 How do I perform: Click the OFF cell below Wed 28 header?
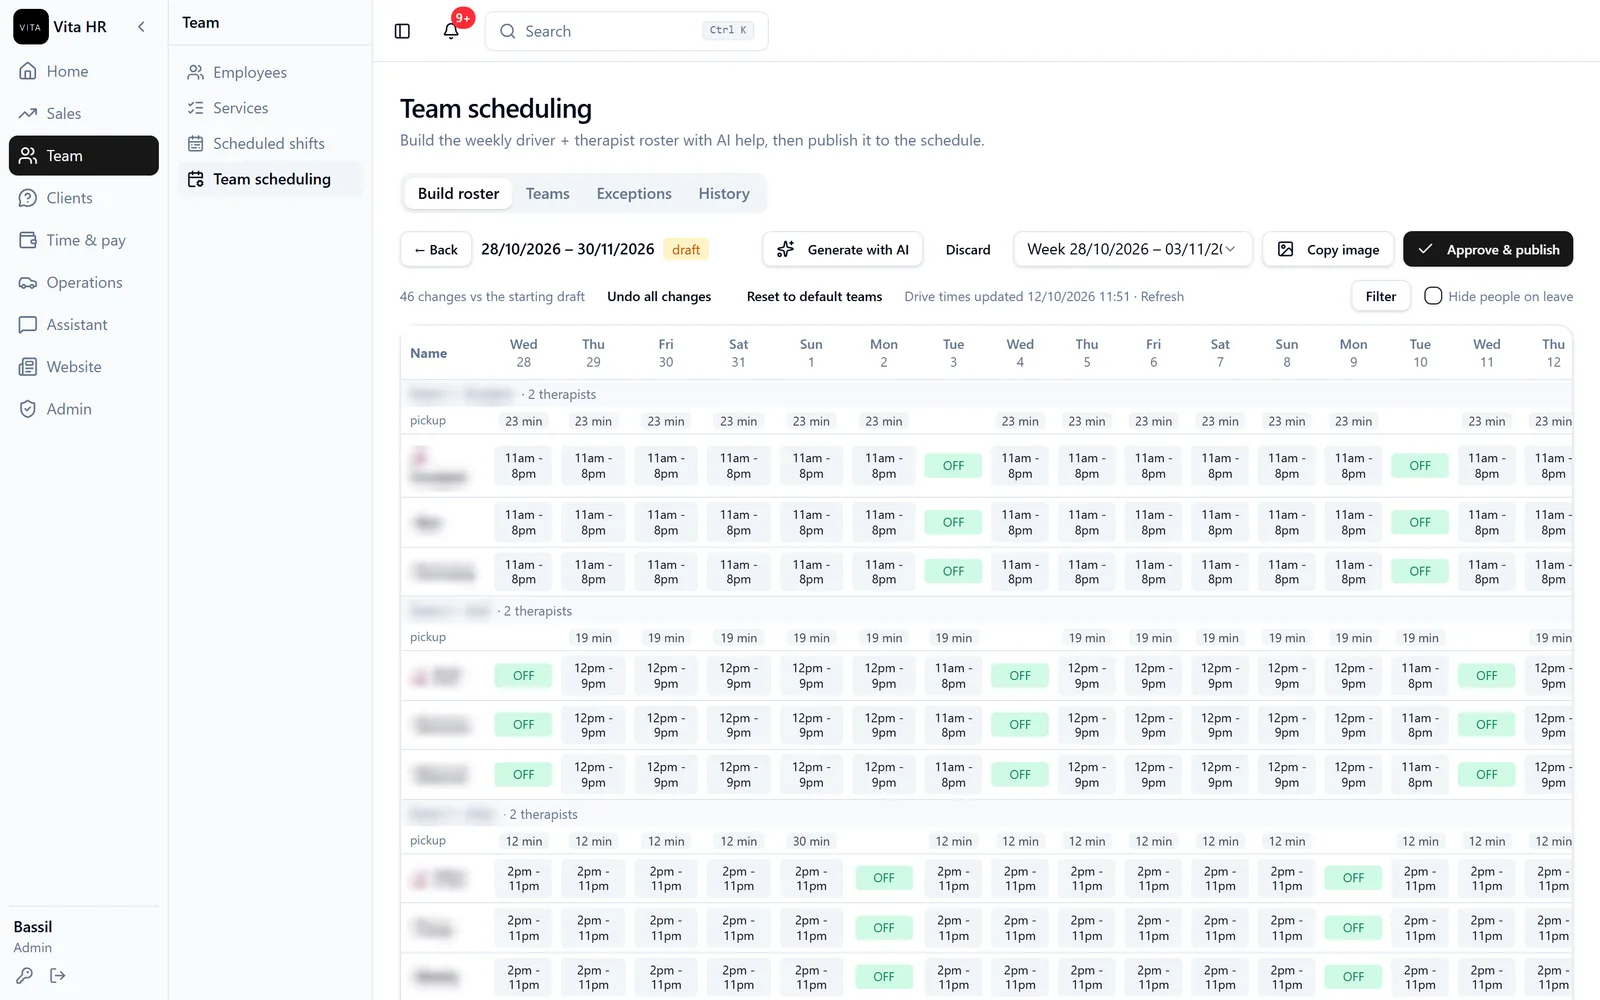tap(524, 676)
